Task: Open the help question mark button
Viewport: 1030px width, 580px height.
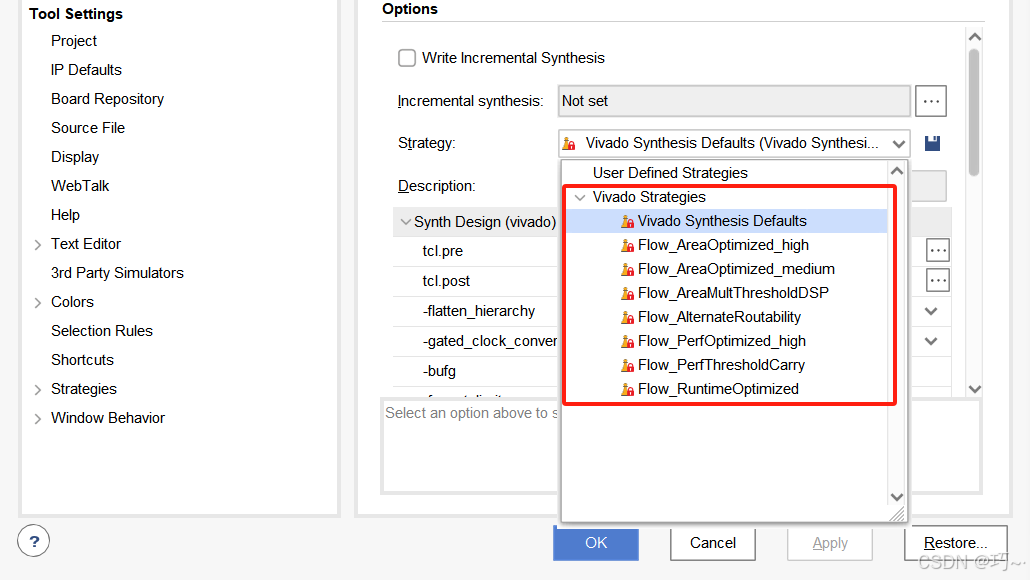Action: 34,541
